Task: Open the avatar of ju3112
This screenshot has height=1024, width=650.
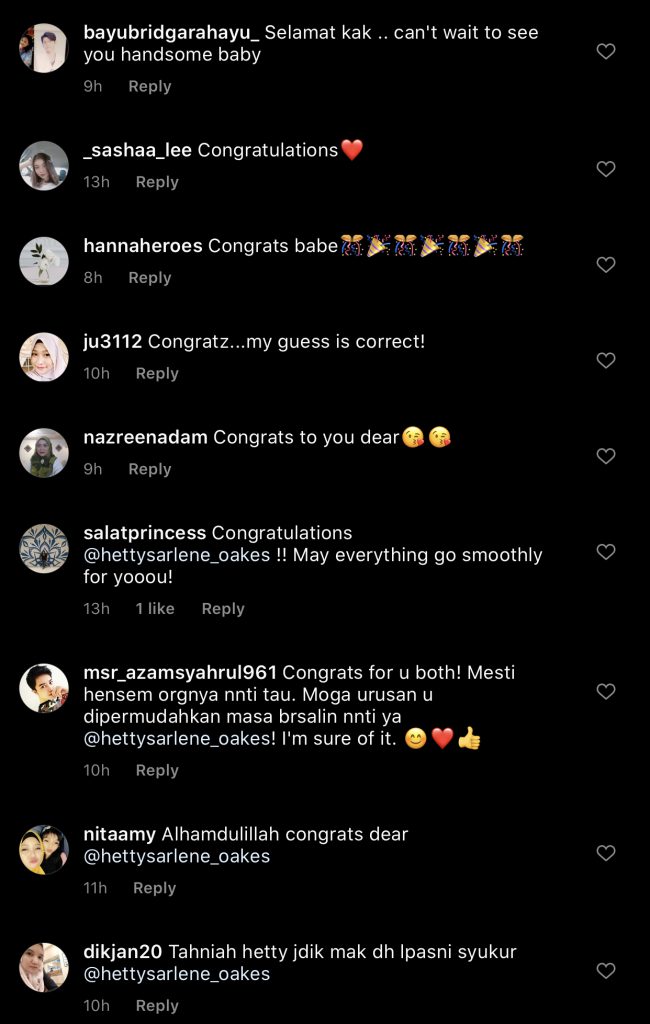Action: pos(44,357)
